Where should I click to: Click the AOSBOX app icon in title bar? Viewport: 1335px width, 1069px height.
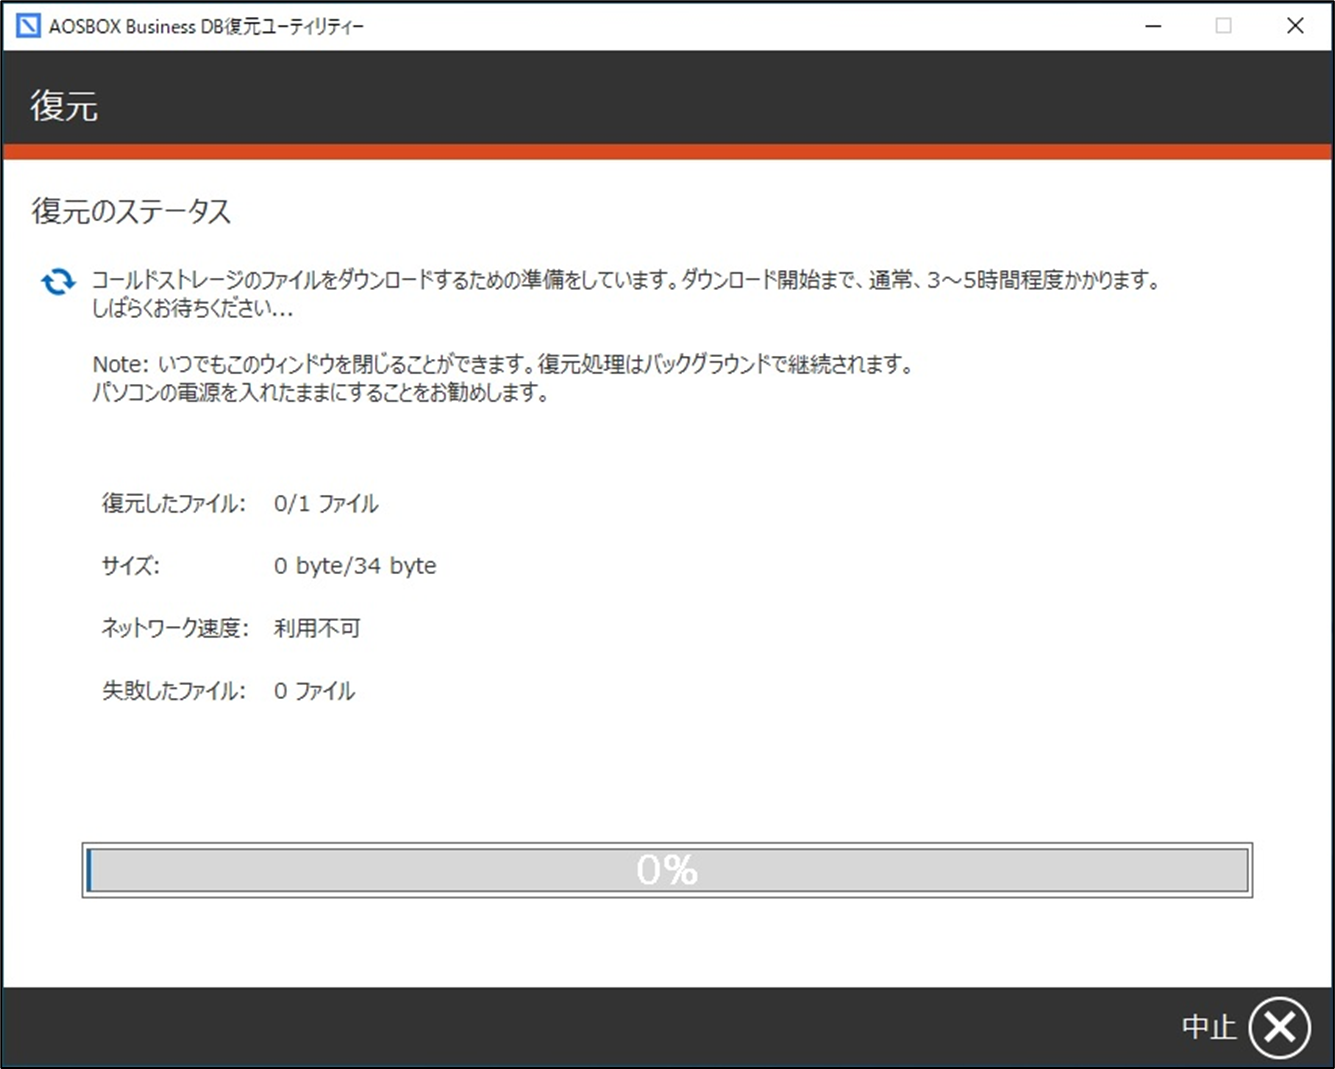pos(28,26)
